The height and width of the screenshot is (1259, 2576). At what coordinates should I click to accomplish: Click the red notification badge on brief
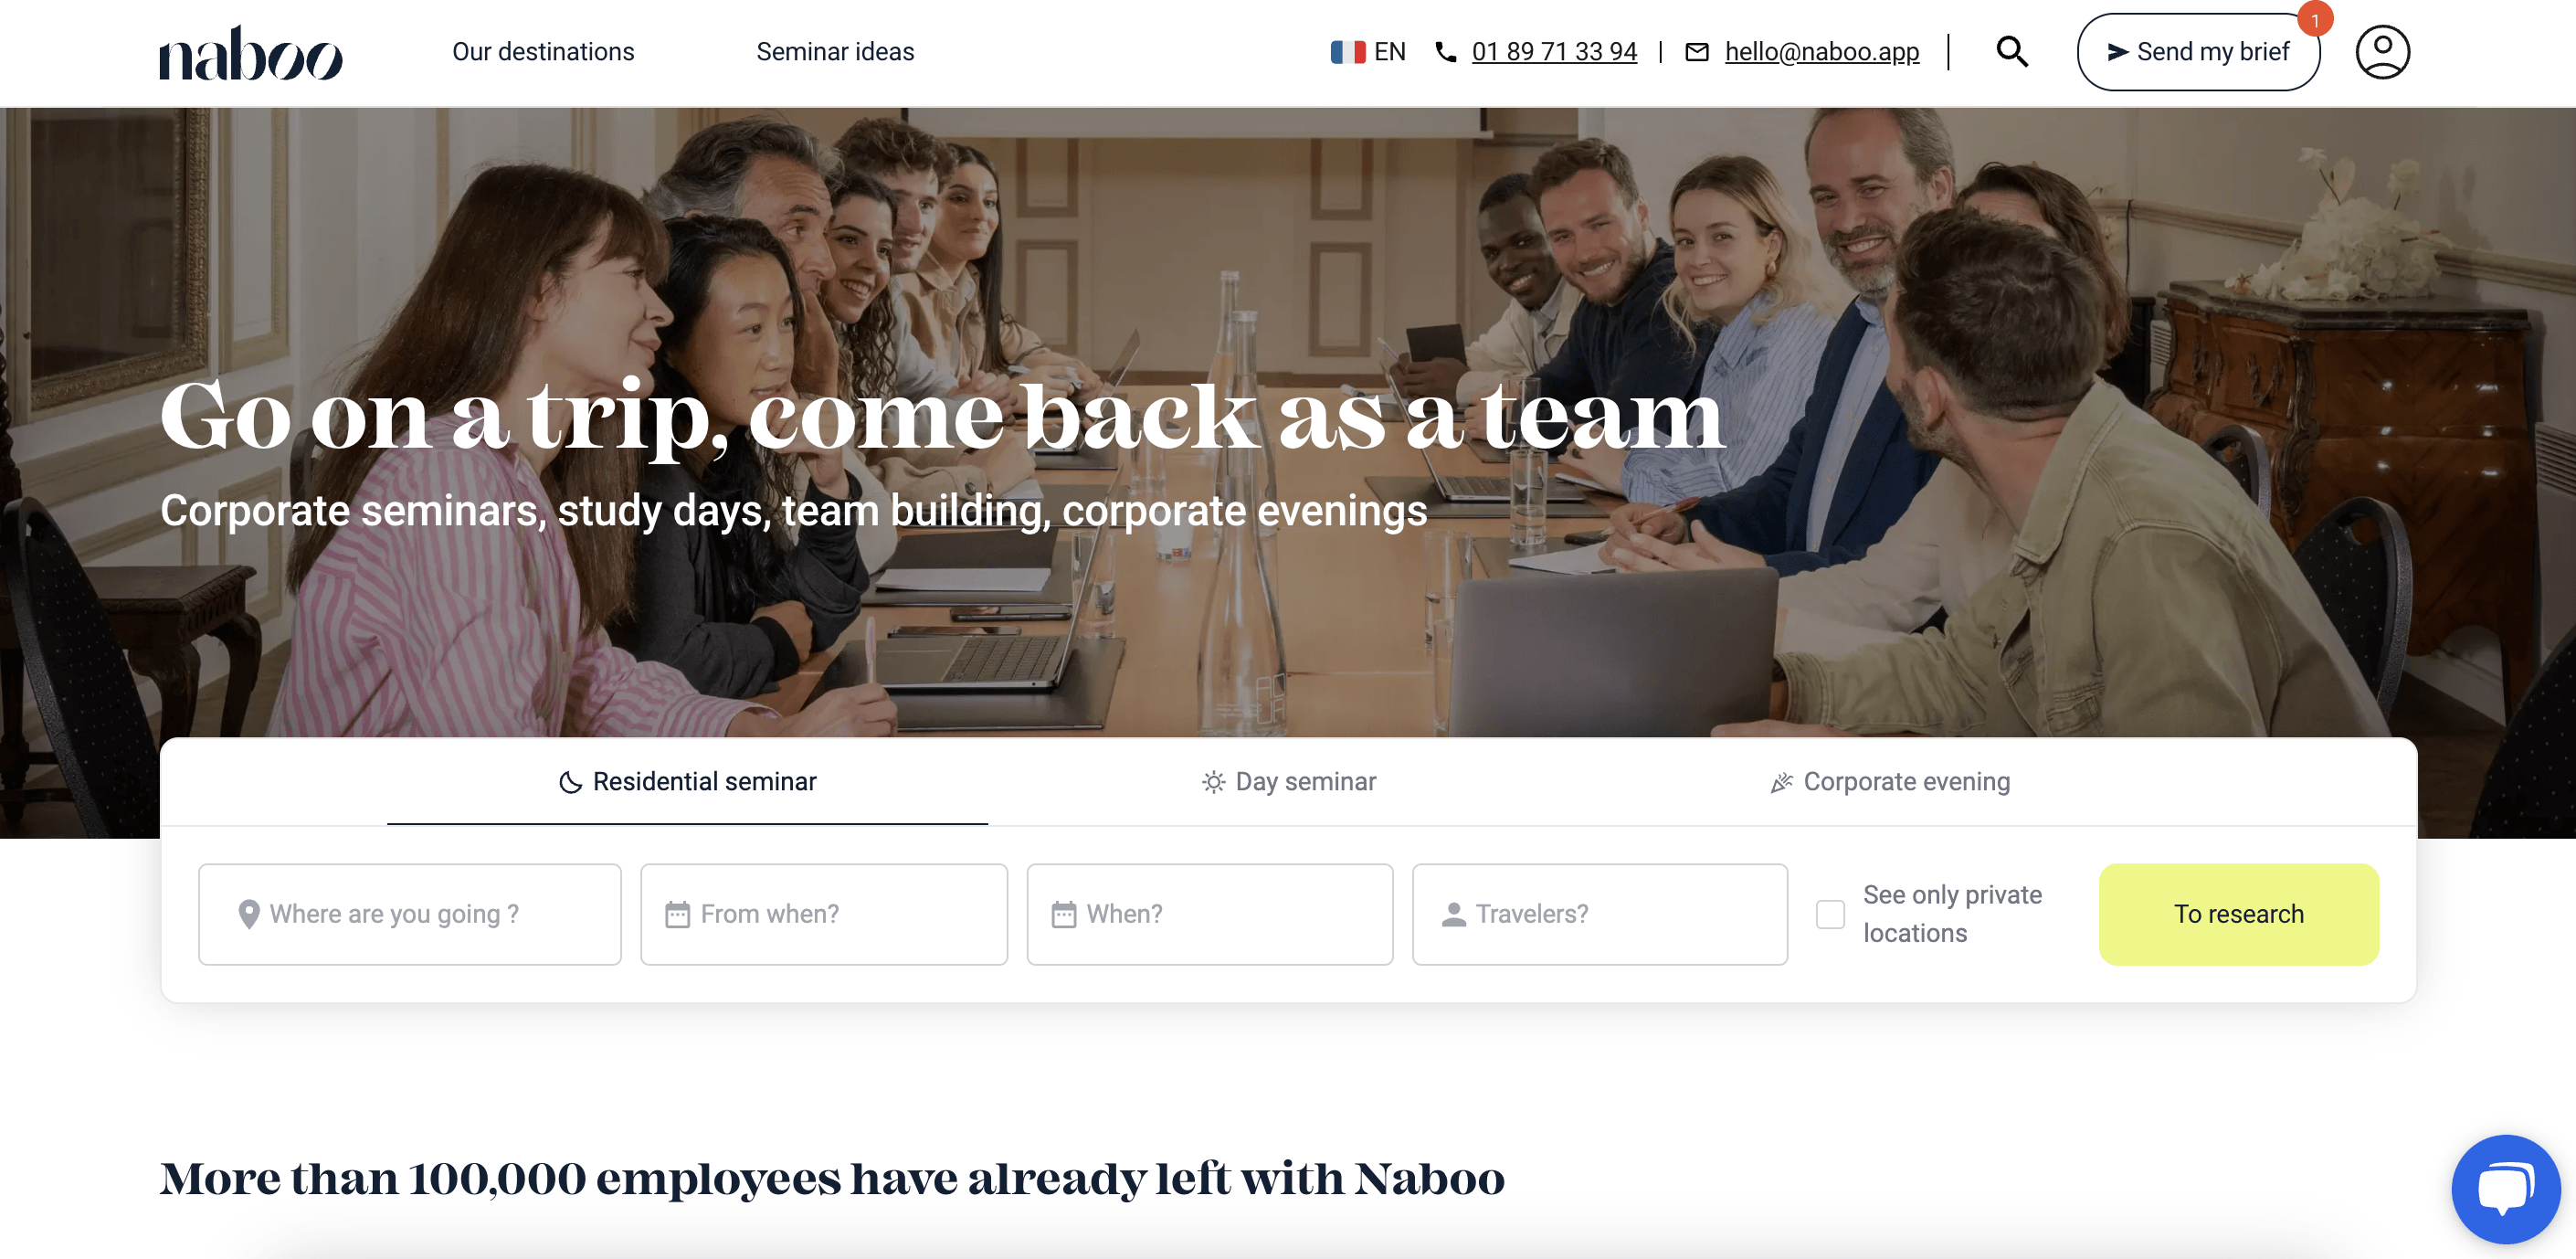click(x=2315, y=20)
